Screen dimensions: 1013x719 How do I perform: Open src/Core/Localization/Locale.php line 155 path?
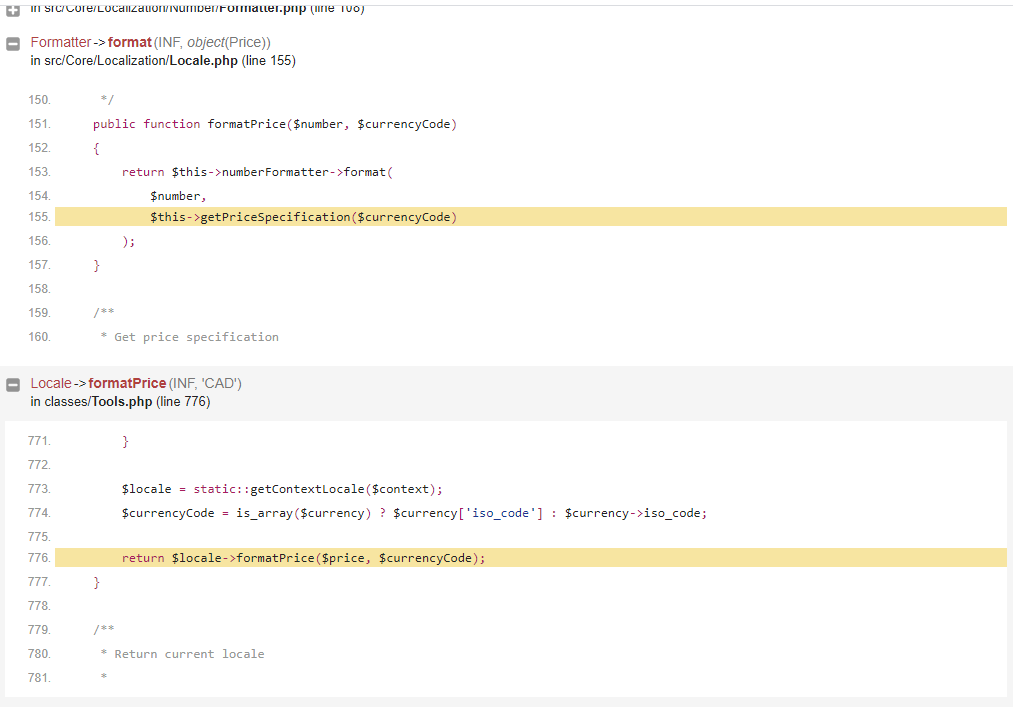click(x=163, y=61)
